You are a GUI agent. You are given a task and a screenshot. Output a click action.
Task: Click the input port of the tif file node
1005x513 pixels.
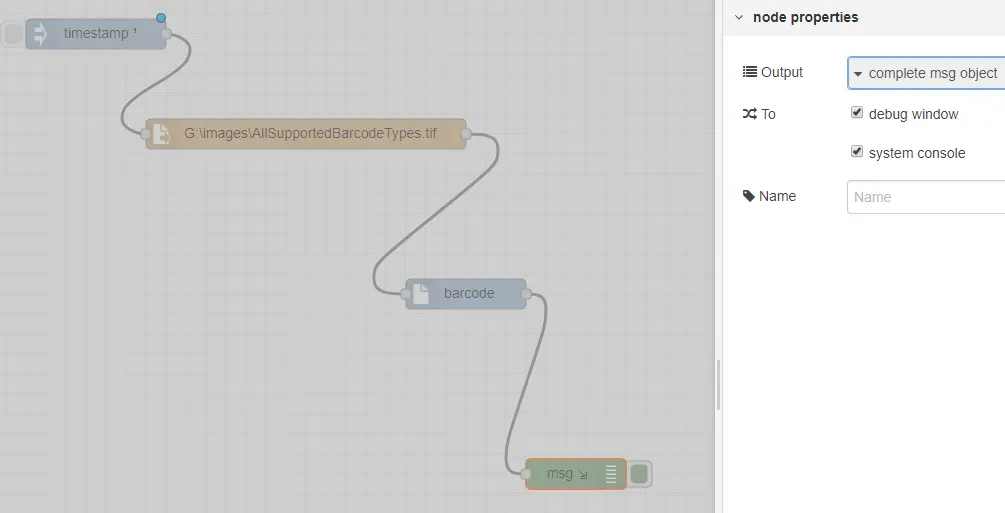click(146, 134)
